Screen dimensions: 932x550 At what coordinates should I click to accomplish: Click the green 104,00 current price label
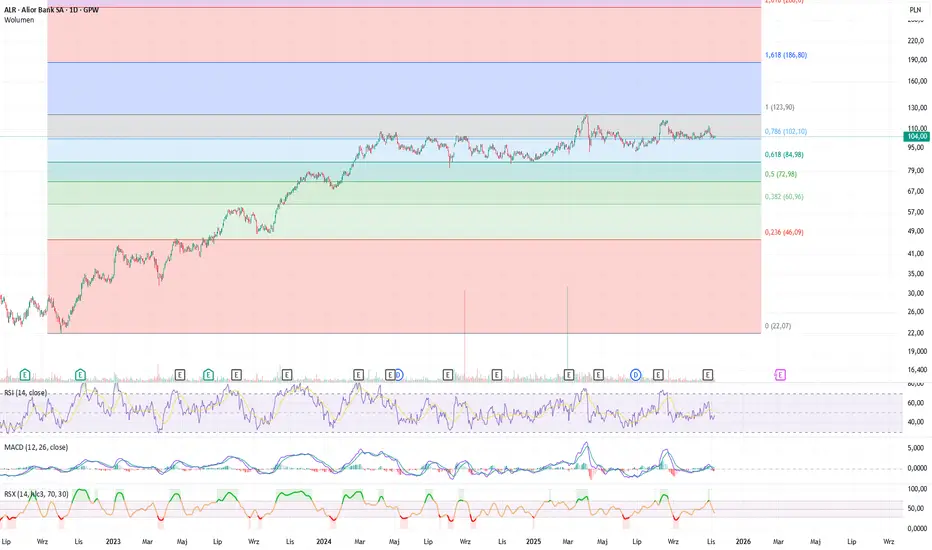(917, 137)
